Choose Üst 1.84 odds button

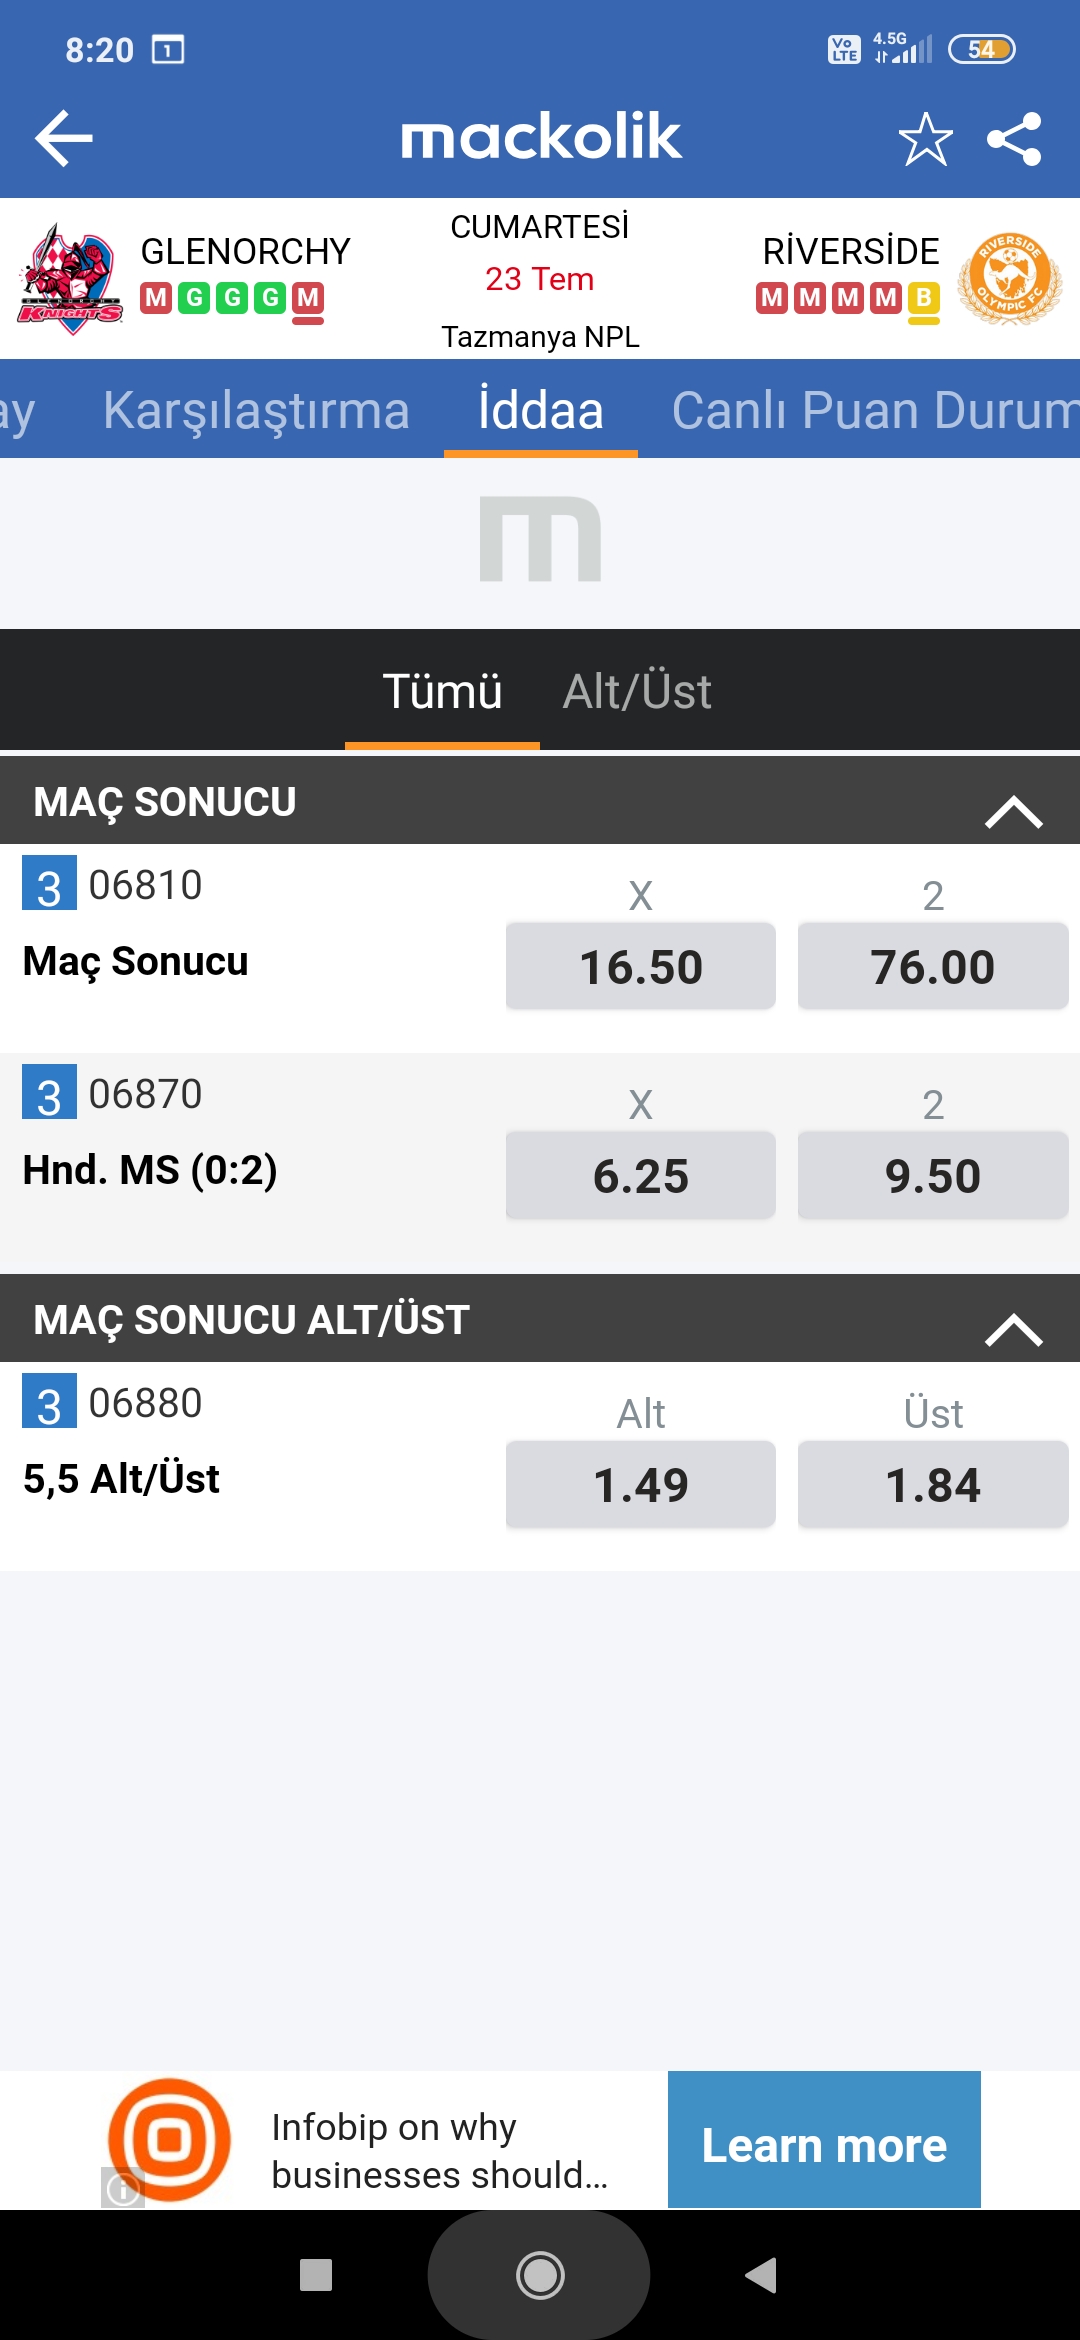[x=933, y=1484]
